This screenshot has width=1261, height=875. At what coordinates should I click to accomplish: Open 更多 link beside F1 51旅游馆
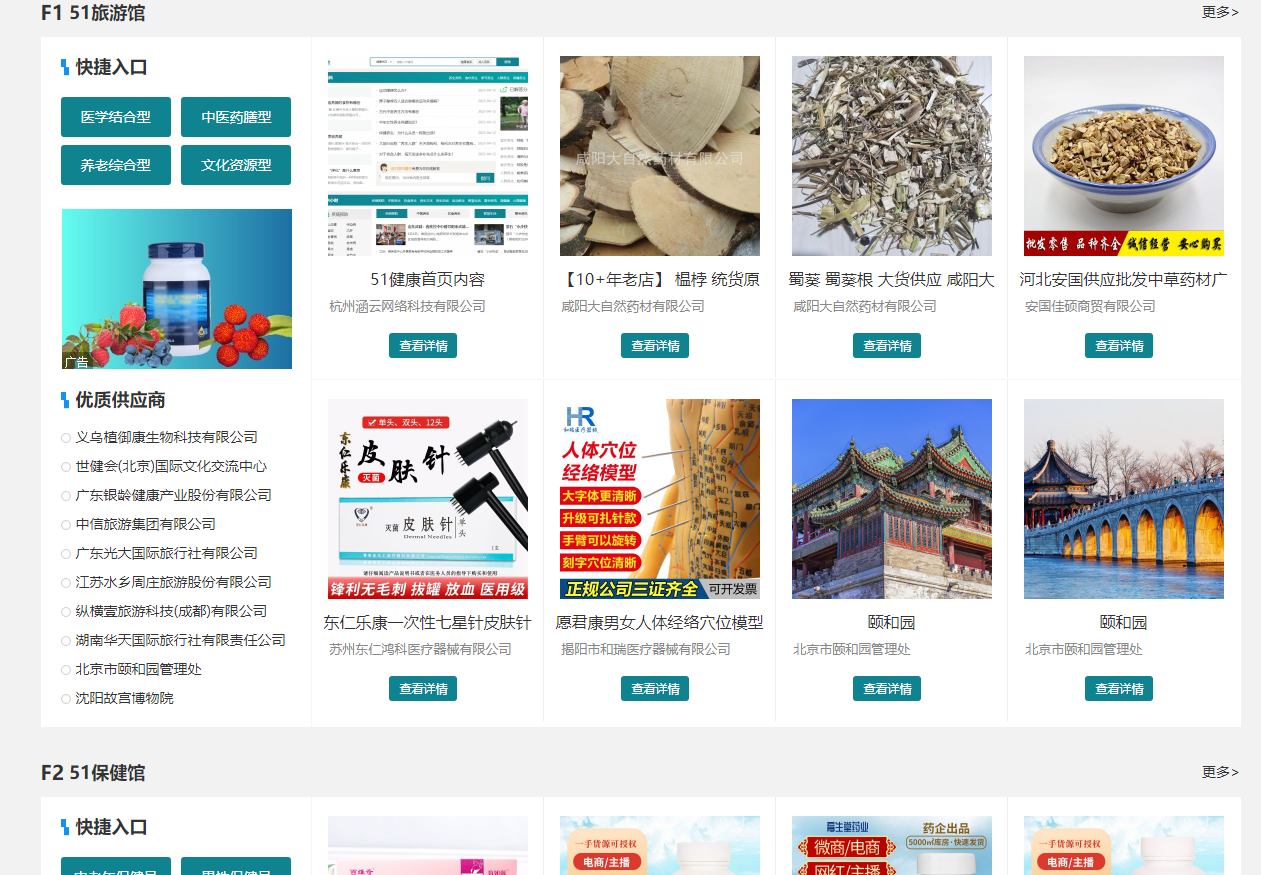(1220, 12)
